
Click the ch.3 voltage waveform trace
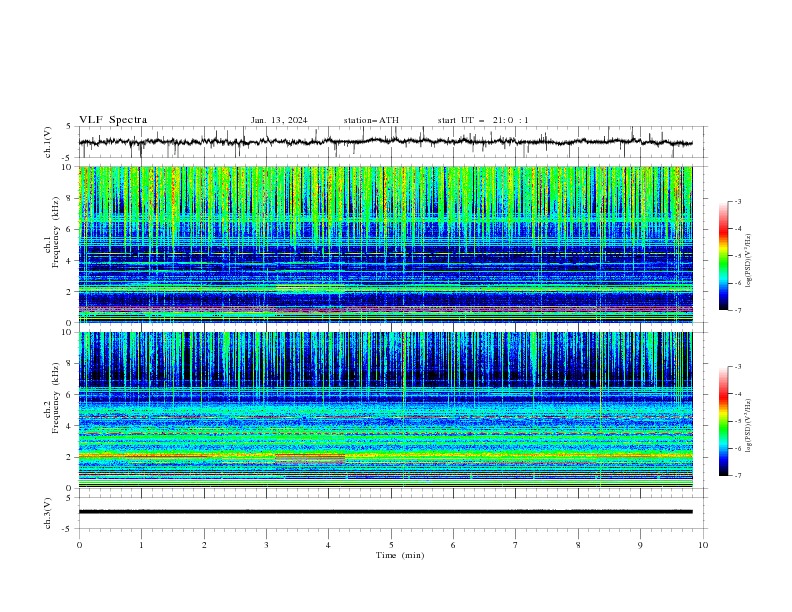coord(385,512)
